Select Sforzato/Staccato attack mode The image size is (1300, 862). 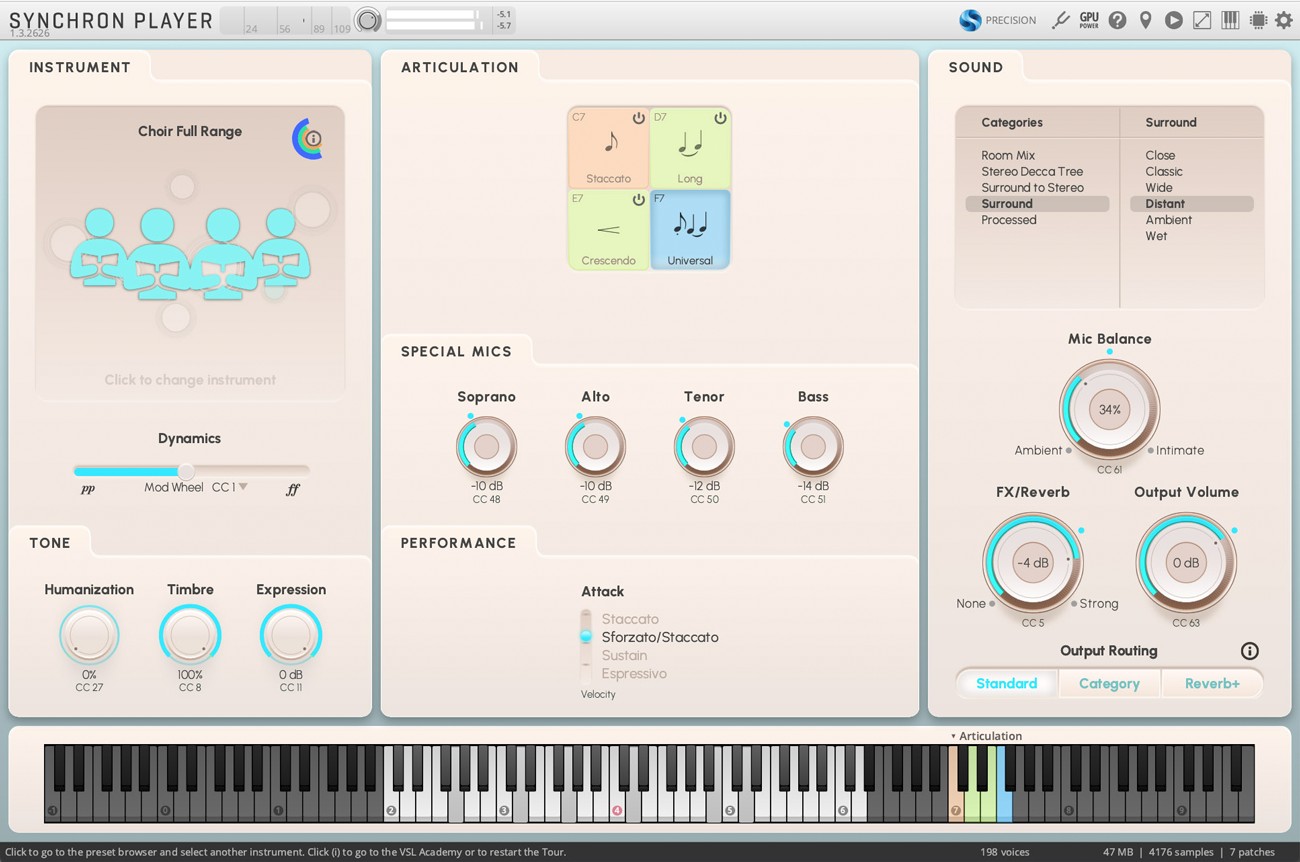point(658,637)
